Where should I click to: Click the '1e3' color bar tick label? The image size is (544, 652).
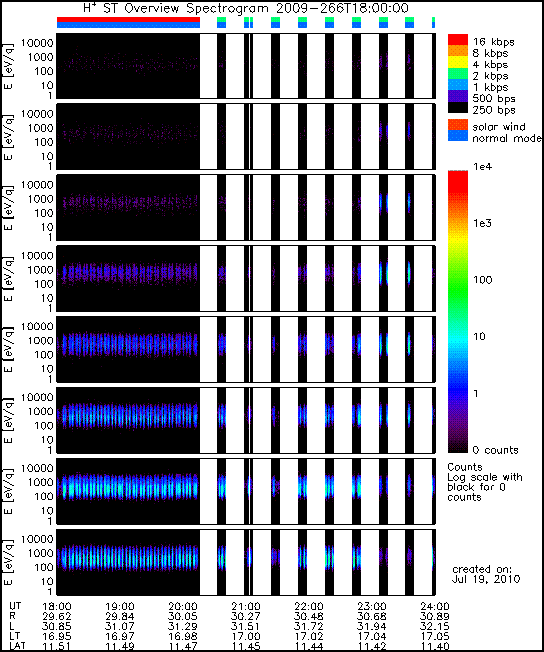click(482, 223)
